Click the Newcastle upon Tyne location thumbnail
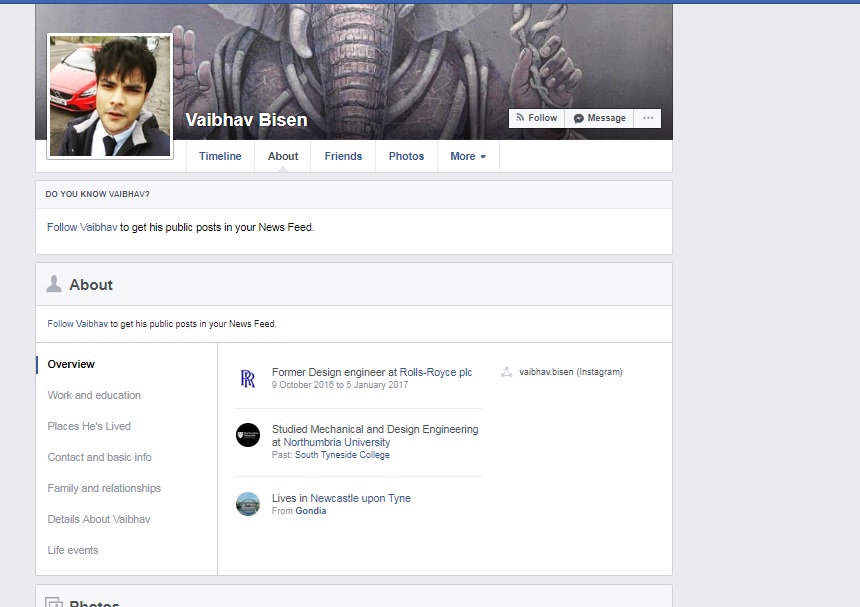The height and width of the screenshot is (607, 860). (x=247, y=504)
